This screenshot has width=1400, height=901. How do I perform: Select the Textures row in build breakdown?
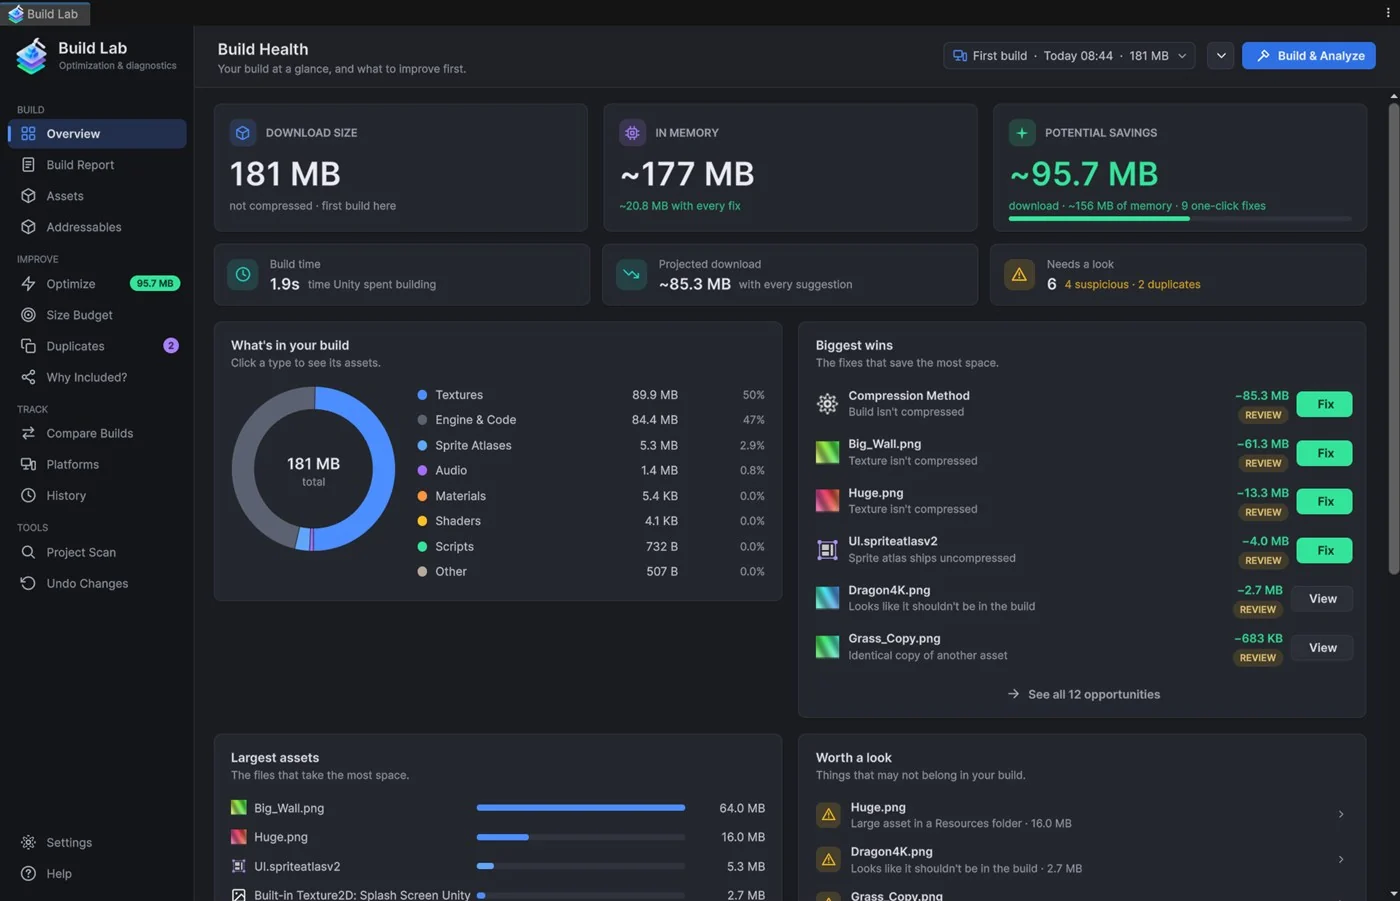(x=591, y=395)
